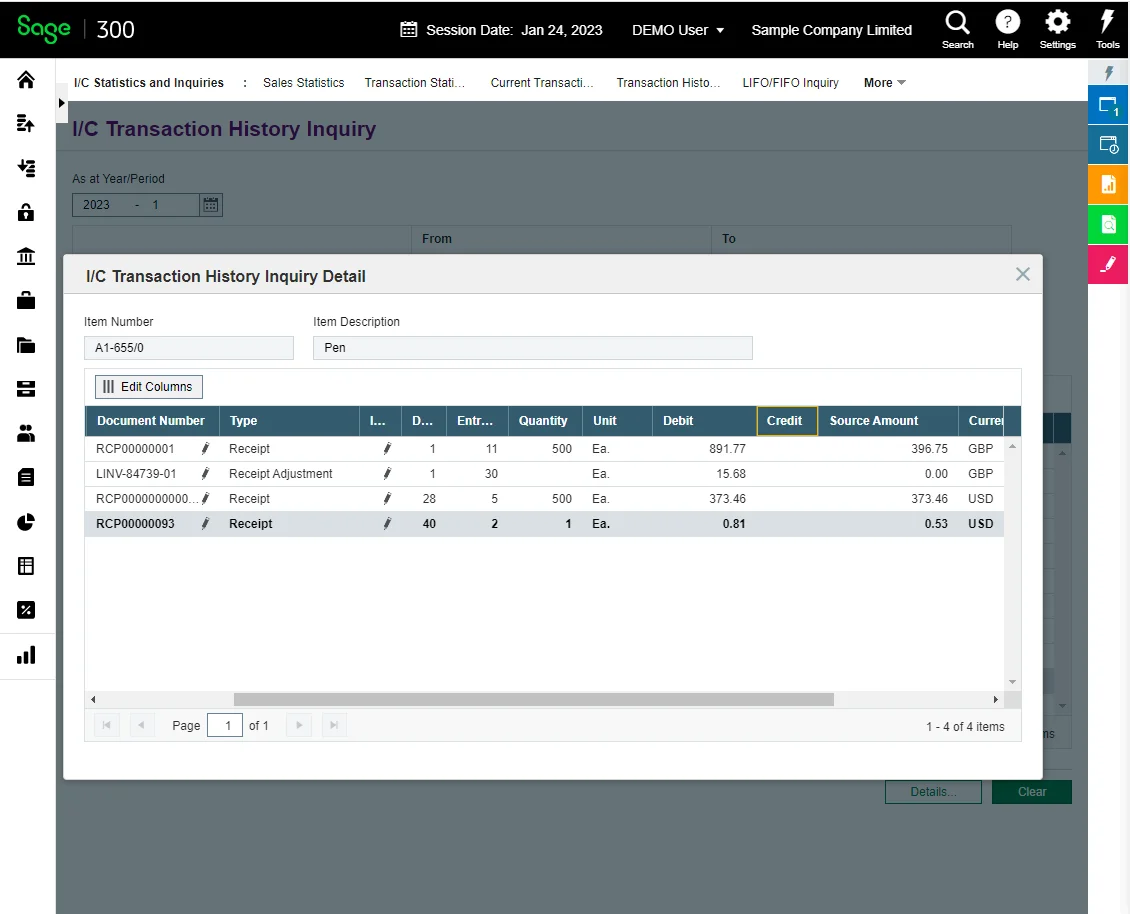Click the Edit Columns button
1130x914 pixels.
click(x=149, y=387)
